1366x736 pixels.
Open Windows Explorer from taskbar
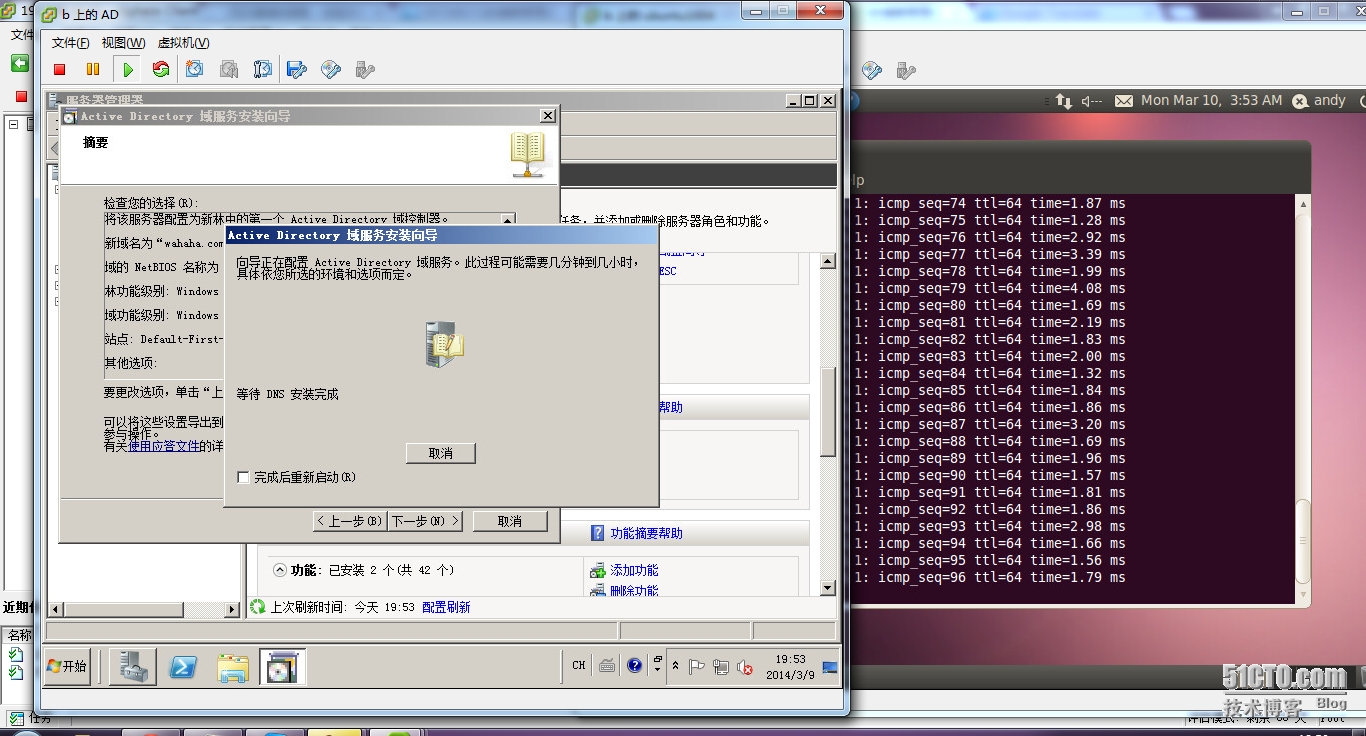(233, 667)
